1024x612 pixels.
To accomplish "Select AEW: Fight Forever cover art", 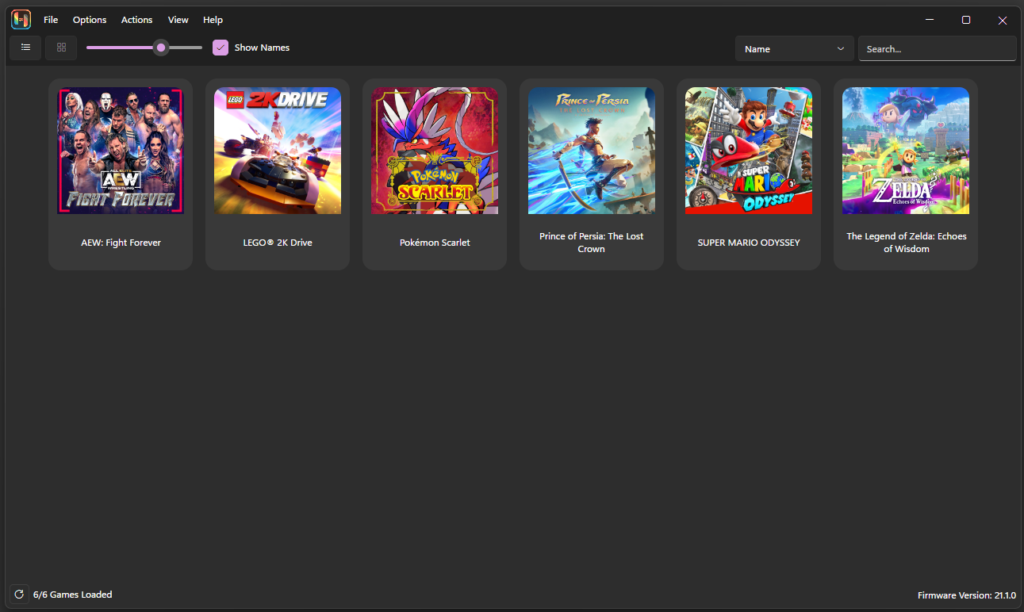I will (121, 151).
